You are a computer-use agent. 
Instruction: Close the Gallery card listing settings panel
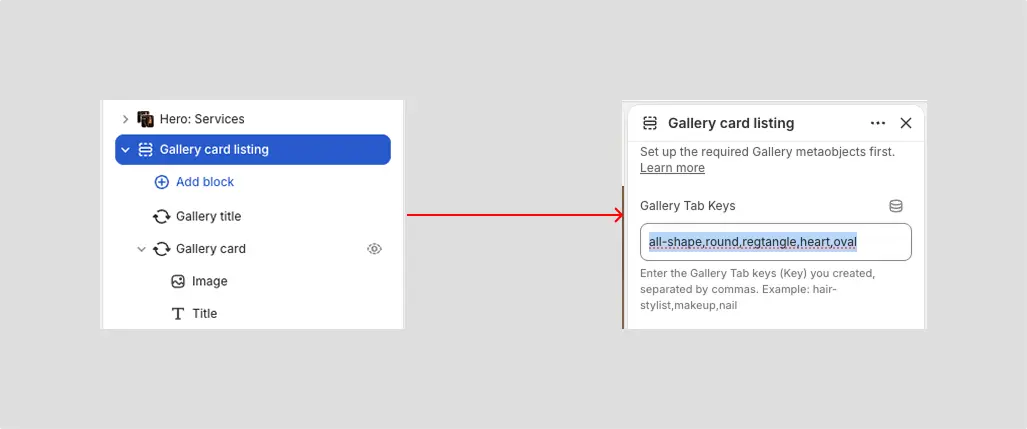tap(906, 123)
